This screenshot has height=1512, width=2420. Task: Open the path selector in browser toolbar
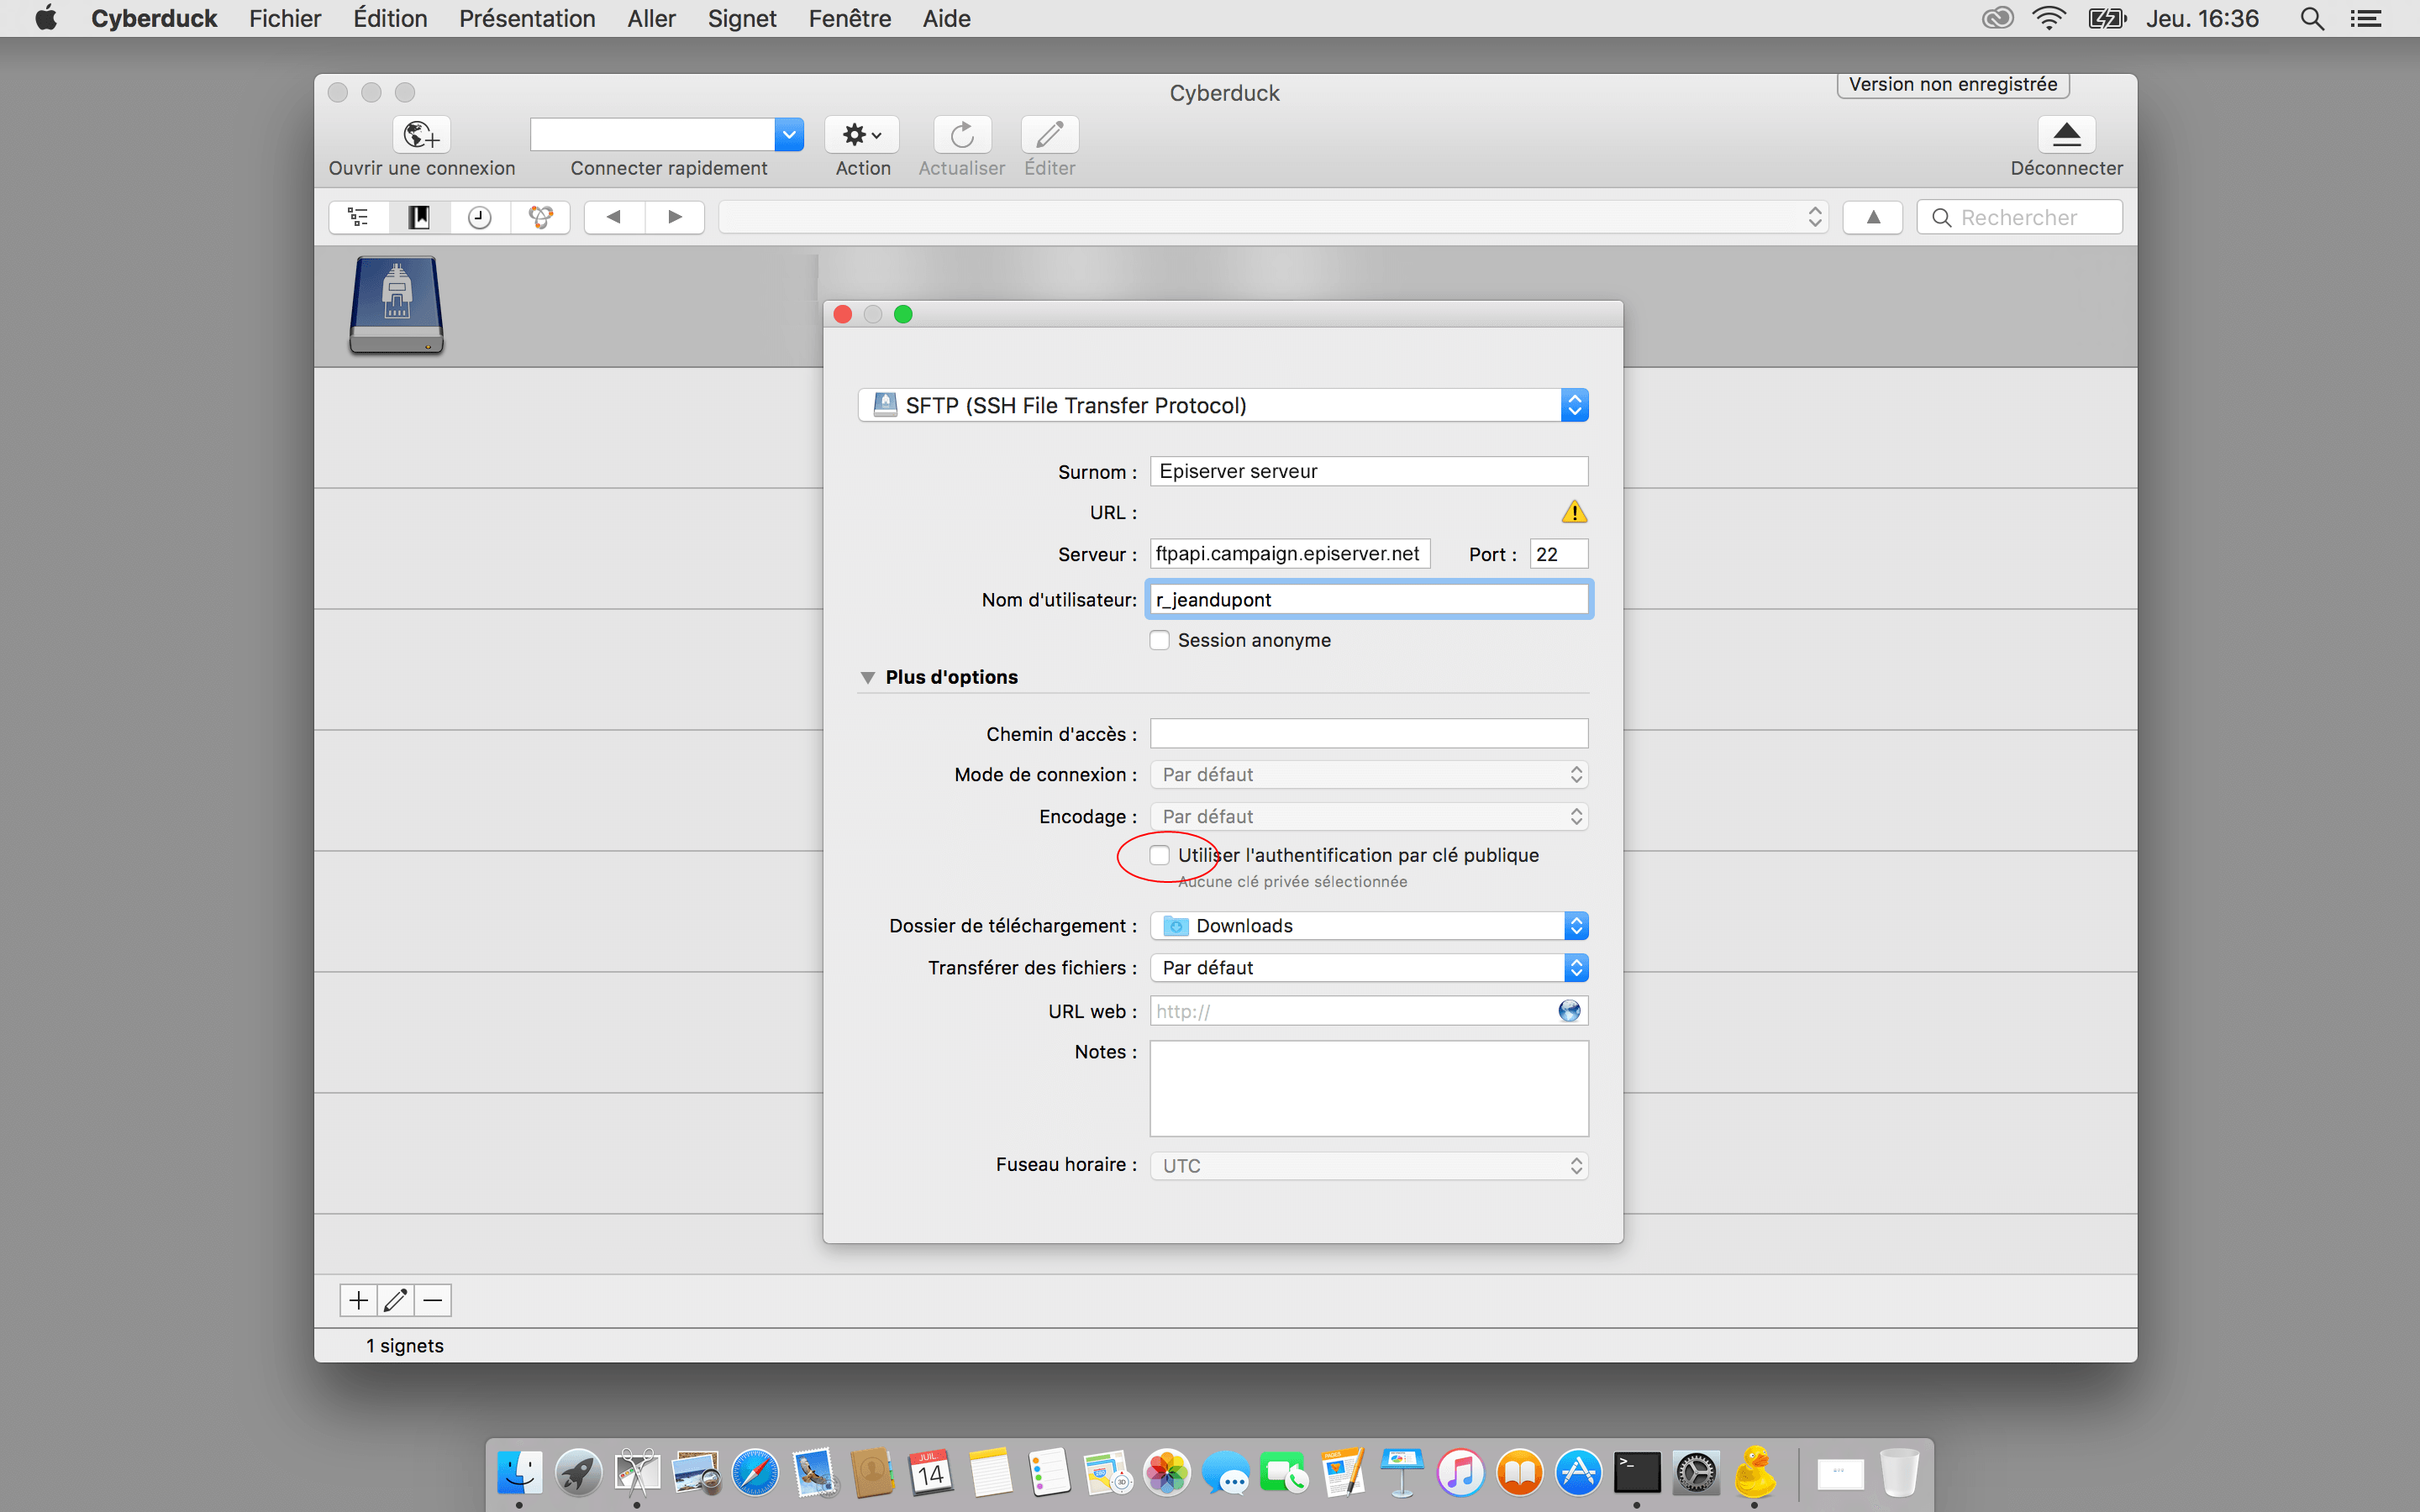(x=1273, y=217)
